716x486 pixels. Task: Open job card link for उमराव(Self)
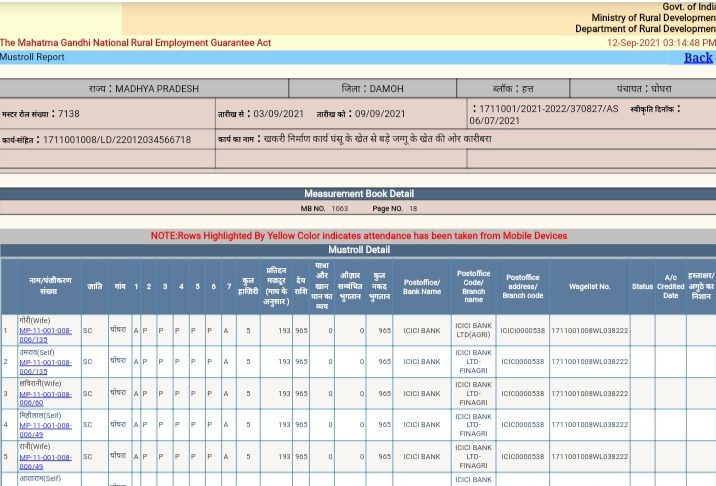[45, 367]
